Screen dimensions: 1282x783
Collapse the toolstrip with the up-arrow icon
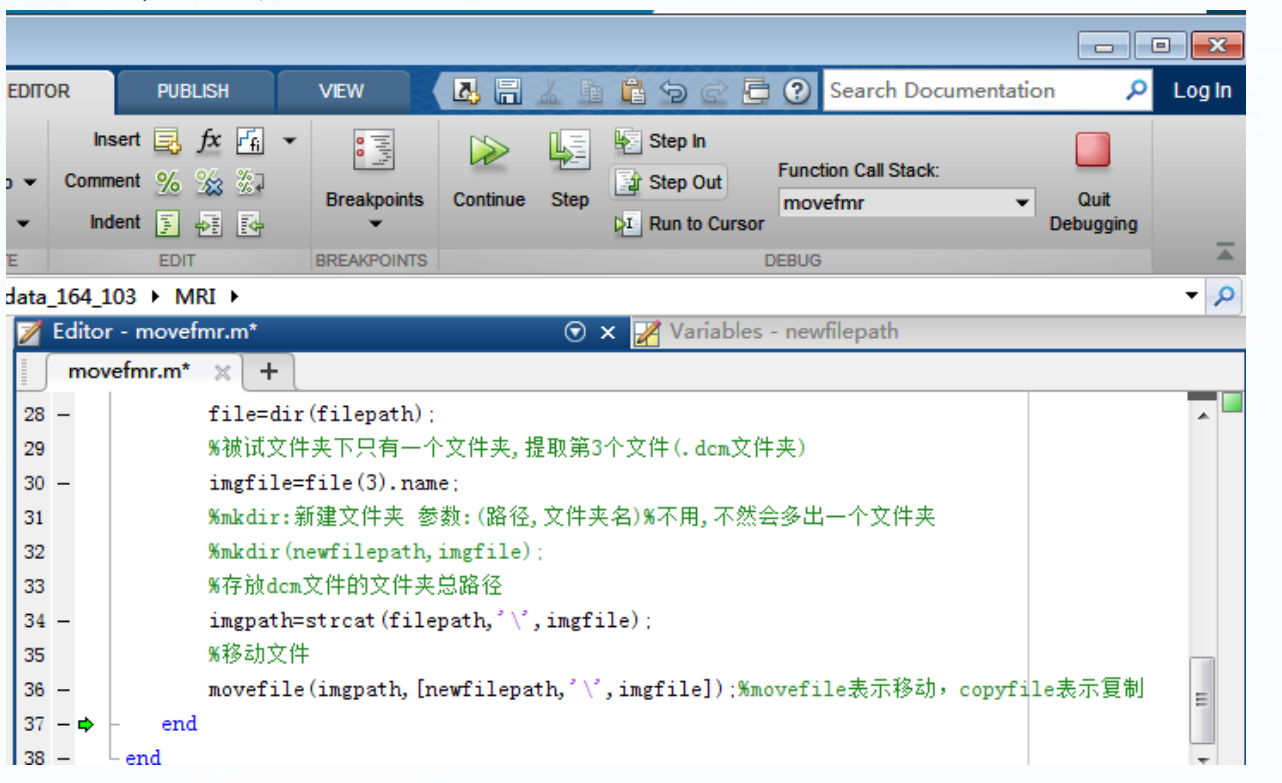[x=1225, y=250]
